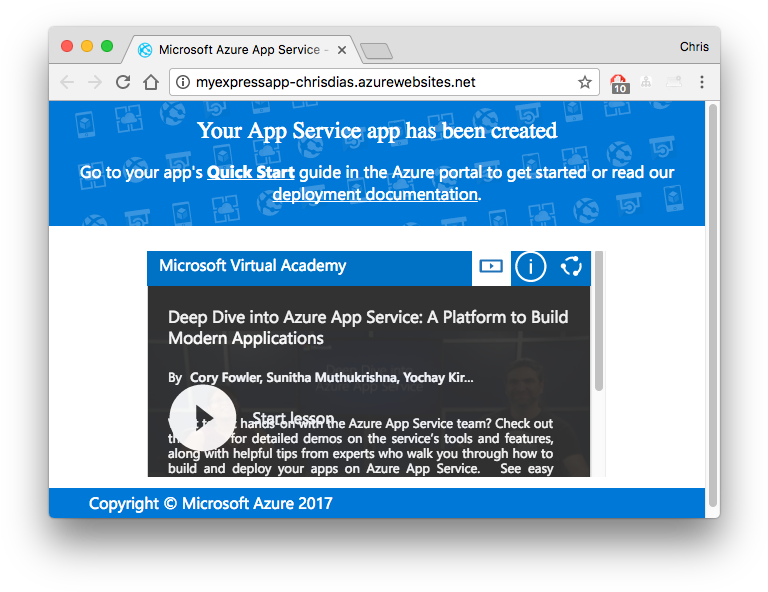Click the Azure favicon on the browser tab
Image resolution: width=768 pixels, height=592 pixels.
click(x=145, y=50)
